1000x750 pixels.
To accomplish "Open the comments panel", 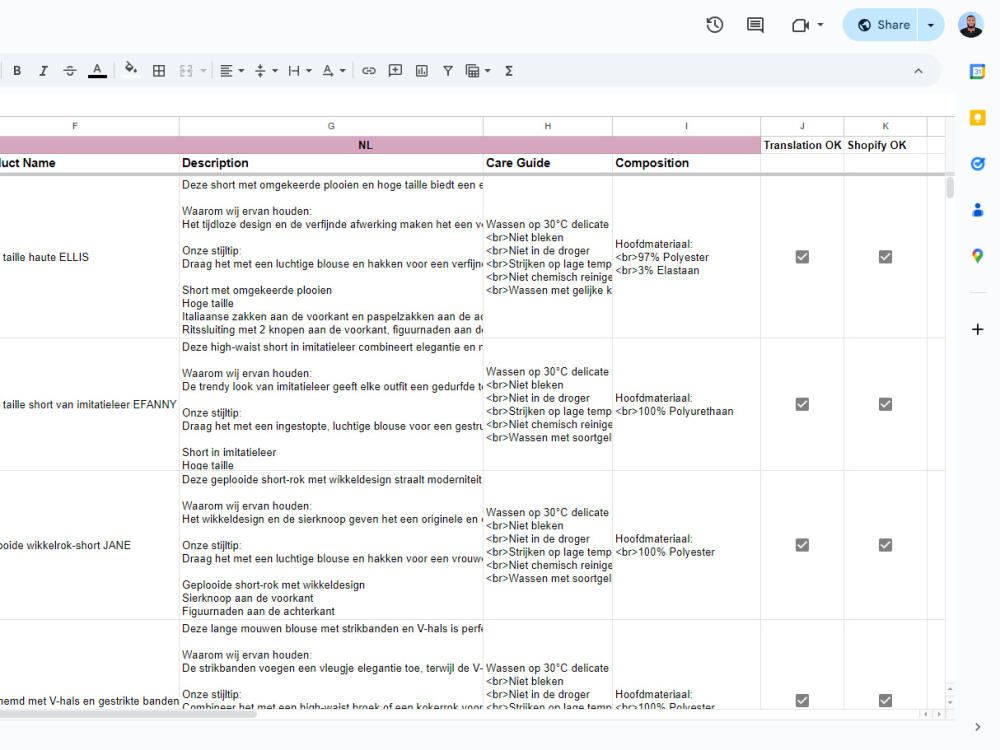I will point(755,25).
